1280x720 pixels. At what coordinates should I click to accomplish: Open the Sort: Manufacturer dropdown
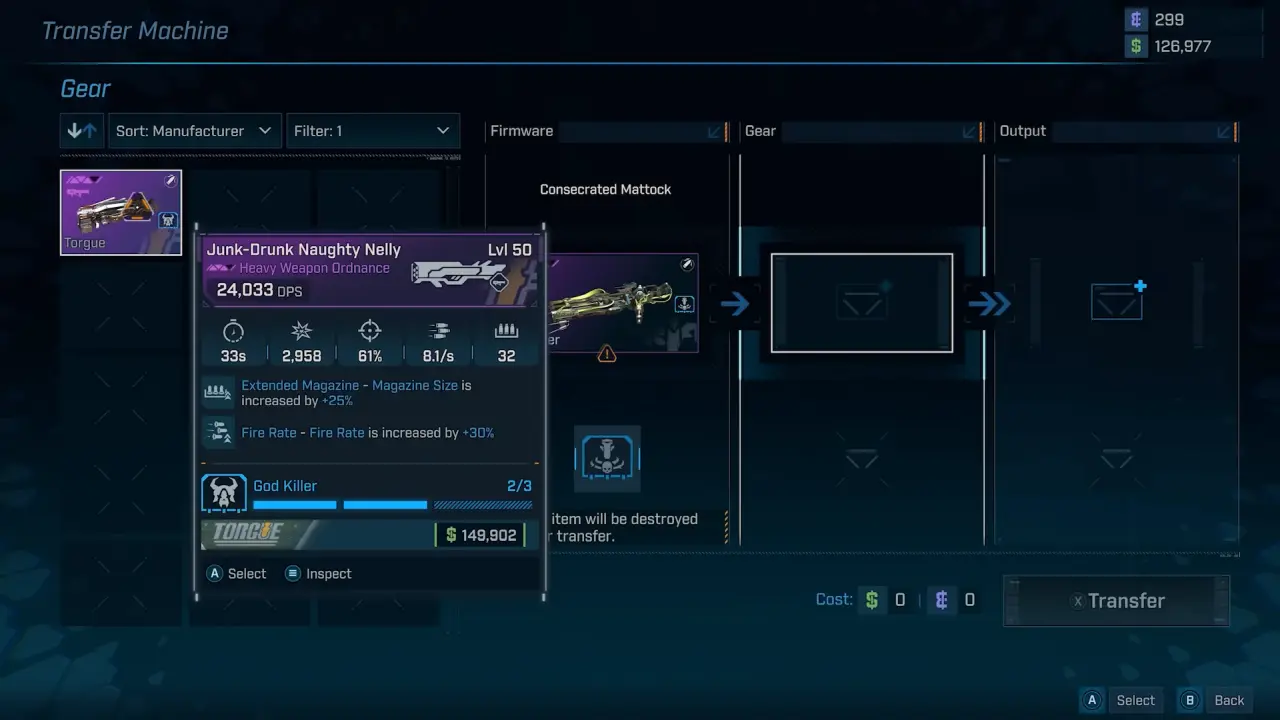[x=194, y=131]
